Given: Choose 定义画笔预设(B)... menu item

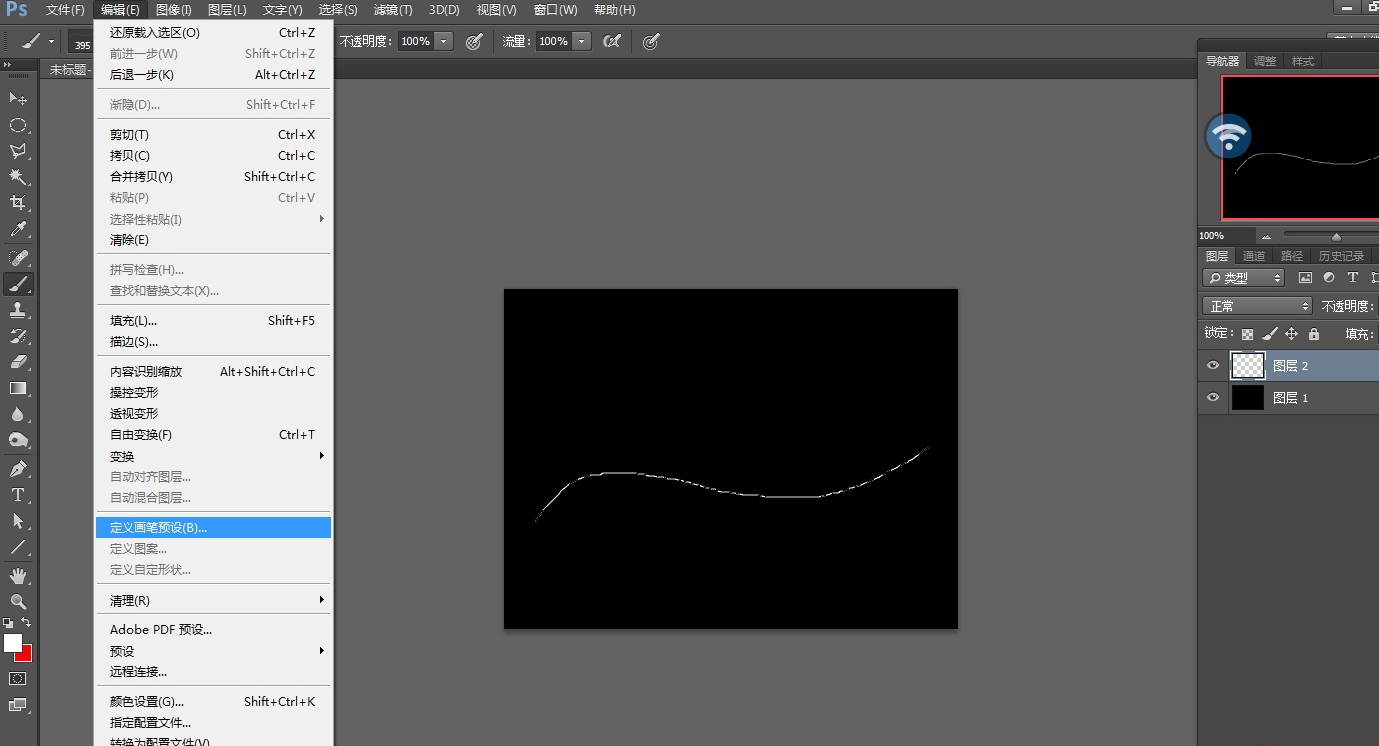Looking at the screenshot, I should pos(213,527).
